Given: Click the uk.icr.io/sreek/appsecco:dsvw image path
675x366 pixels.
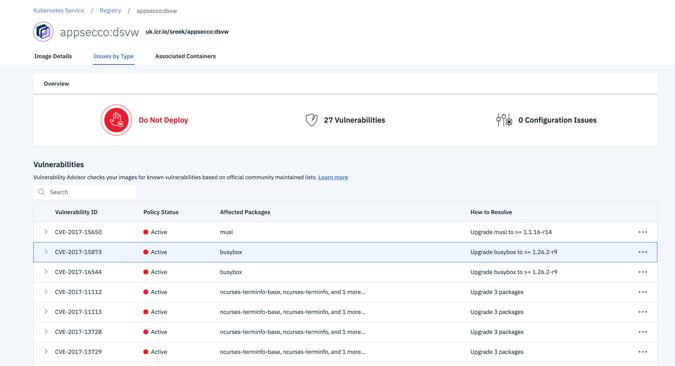Looking at the screenshot, I should pos(187,32).
